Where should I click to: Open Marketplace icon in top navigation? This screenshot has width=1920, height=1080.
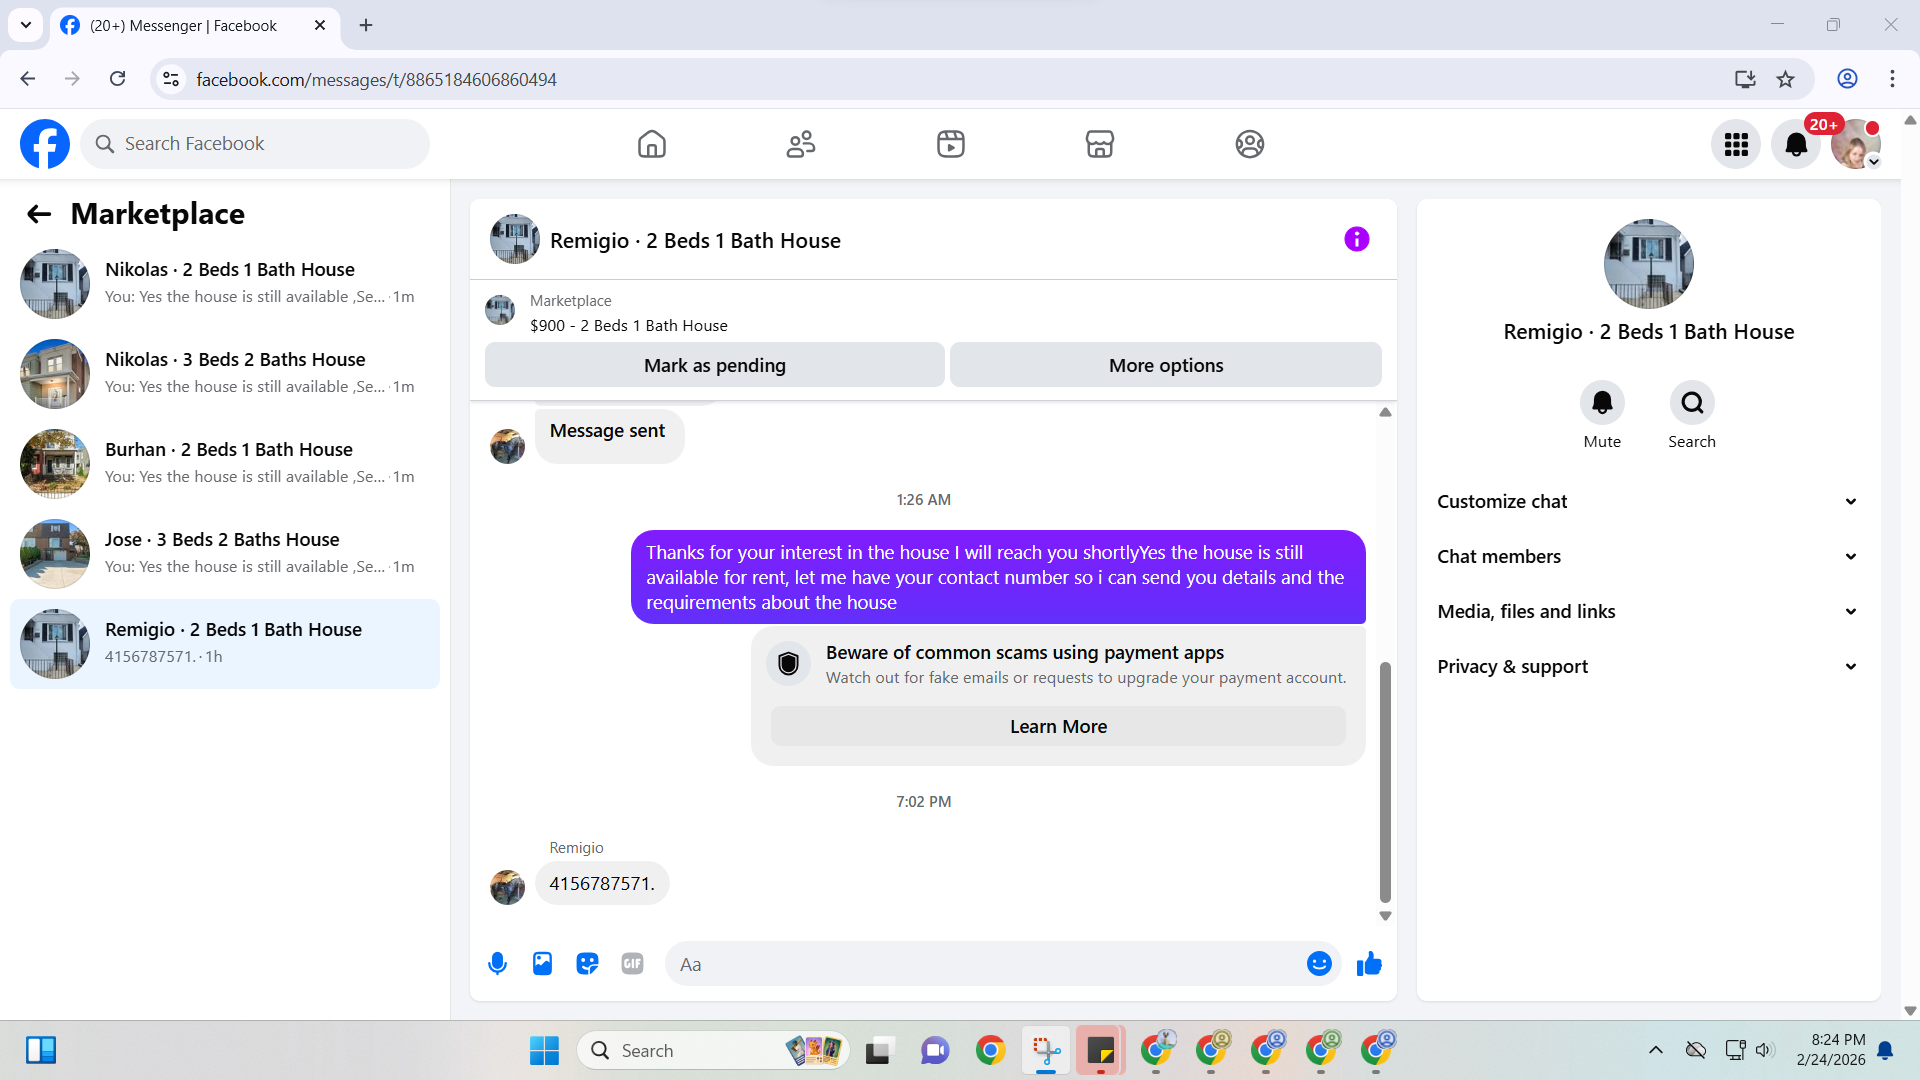pyautogui.click(x=1100, y=144)
